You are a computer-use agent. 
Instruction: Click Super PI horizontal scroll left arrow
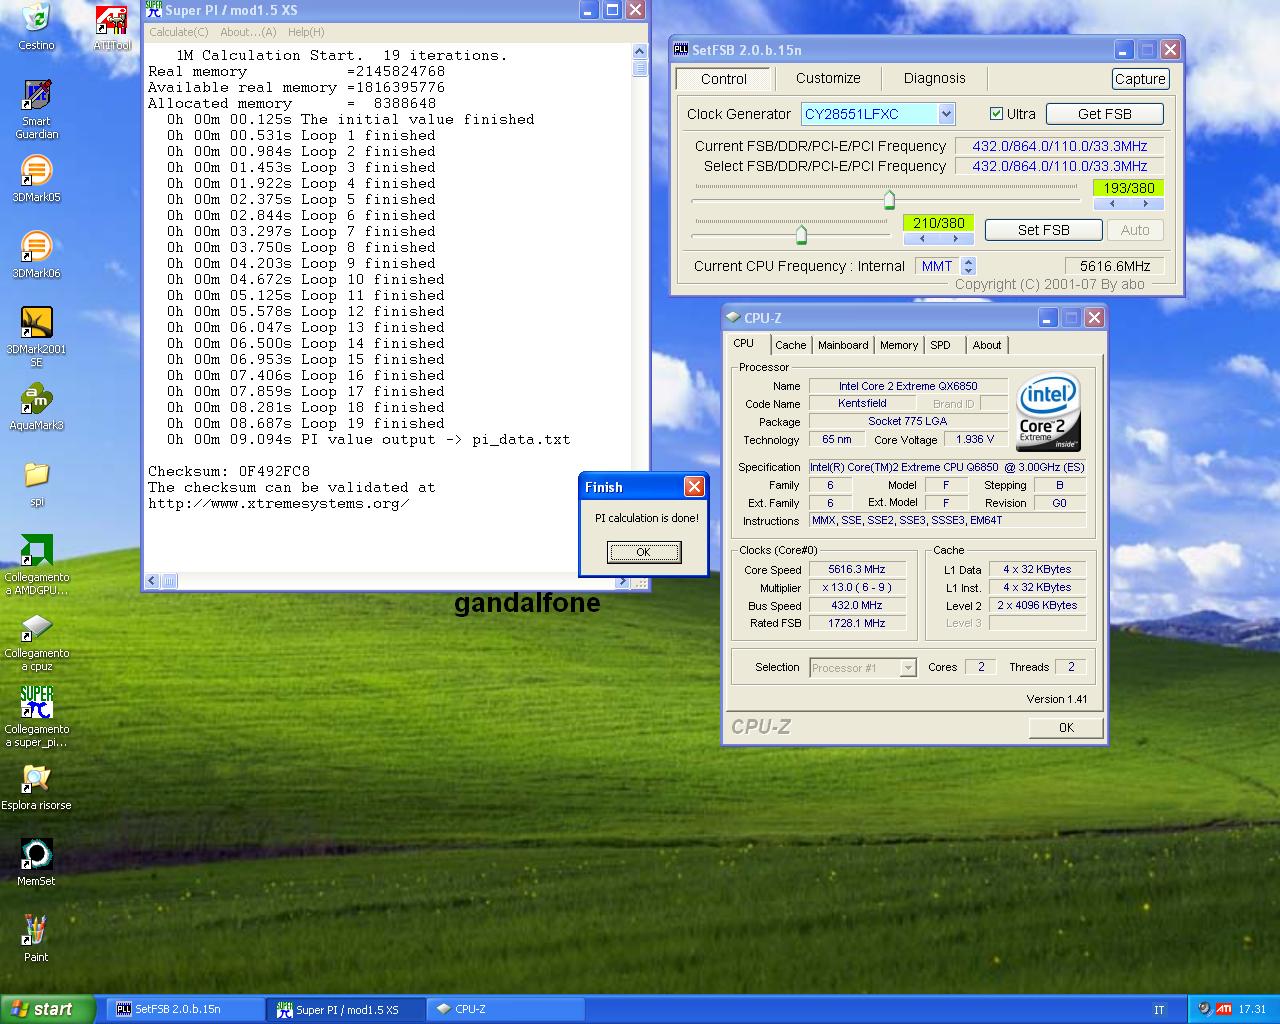[x=153, y=581]
